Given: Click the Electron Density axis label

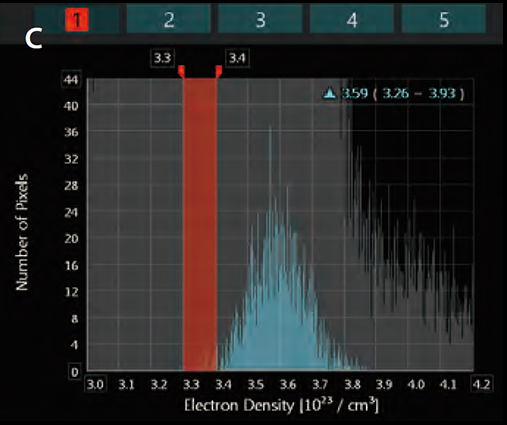Looking at the screenshot, I should pyautogui.click(x=281, y=406).
